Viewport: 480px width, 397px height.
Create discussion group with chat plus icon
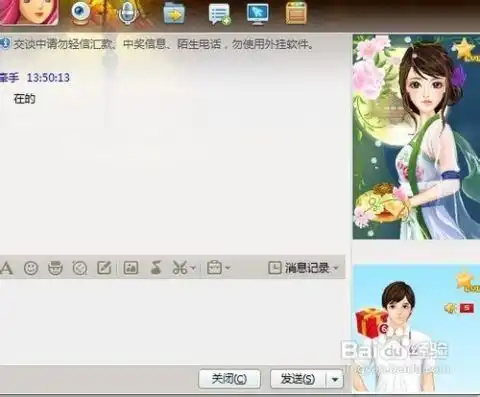click(219, 14)
